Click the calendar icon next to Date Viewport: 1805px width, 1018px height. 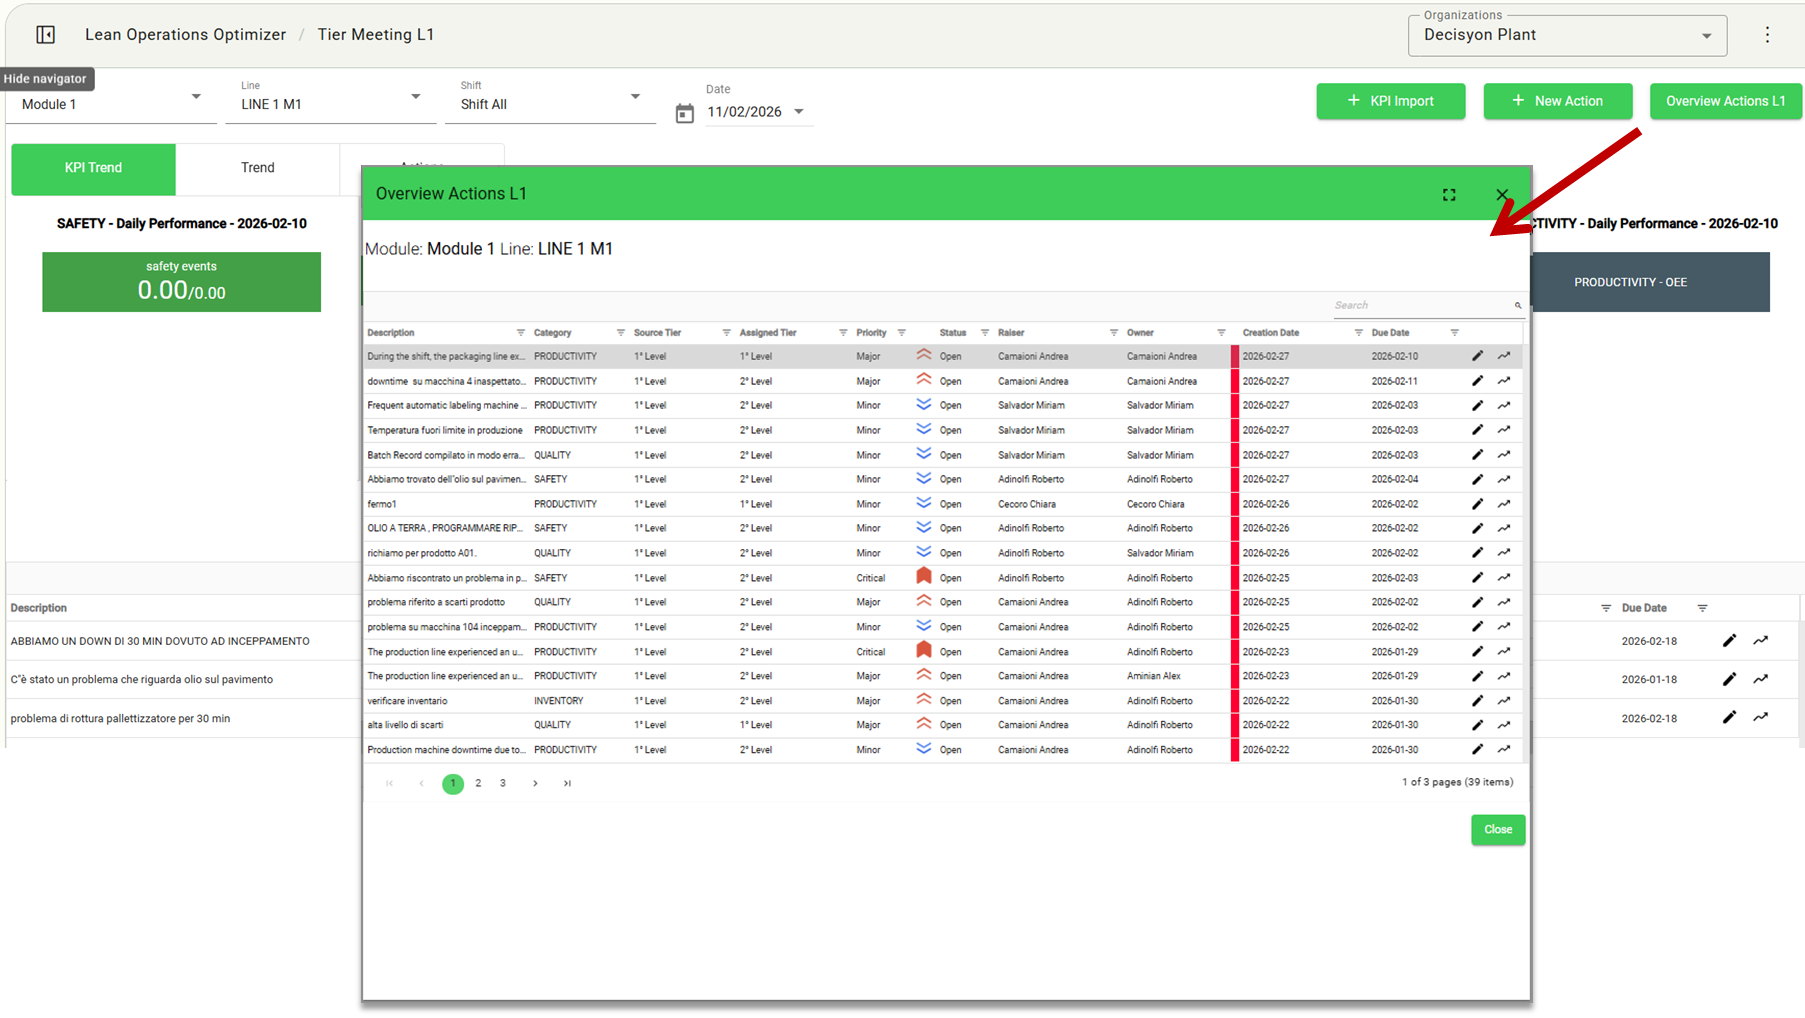click(x=684, y=113)
